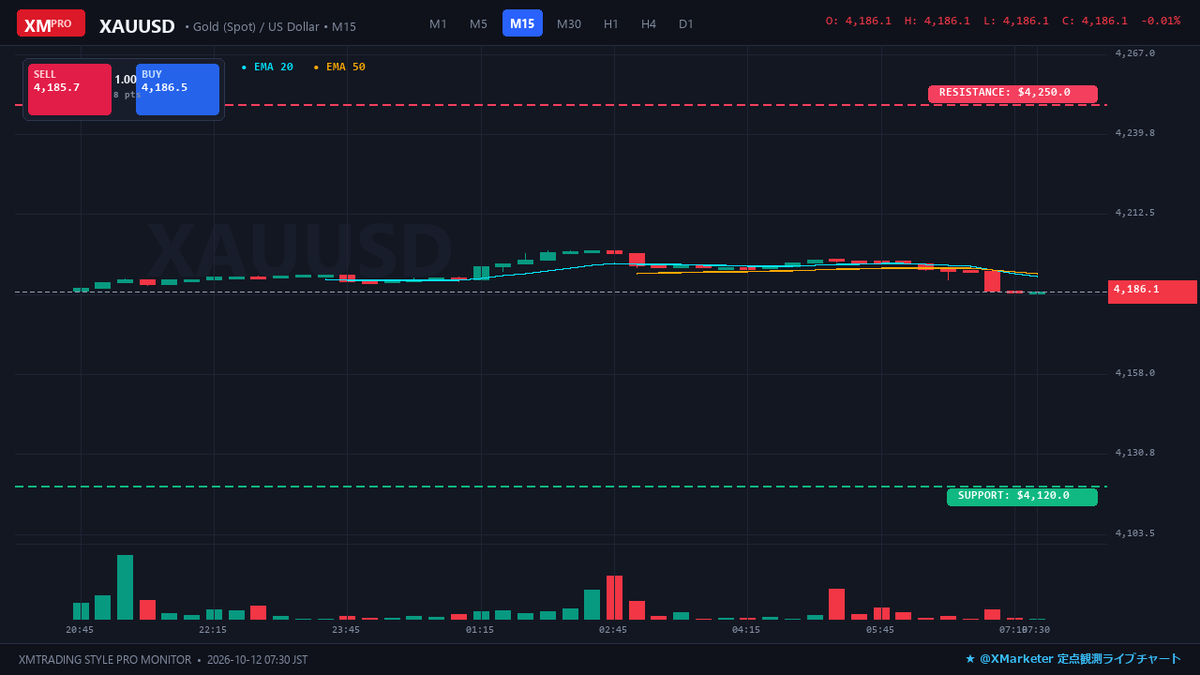The image size is (1200, 675).
Task: Click the 22:15 time axis label
Action: (x=213, y=630)
